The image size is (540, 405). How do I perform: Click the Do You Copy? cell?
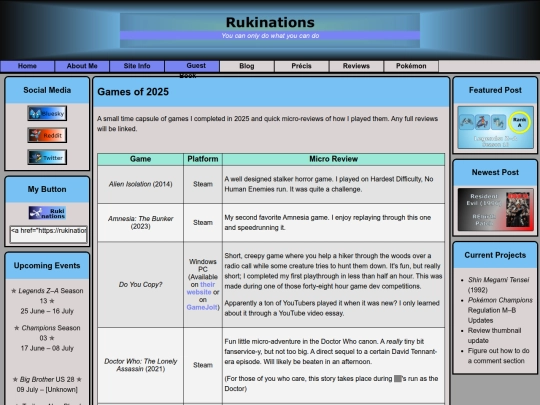[x=141, y=284]
